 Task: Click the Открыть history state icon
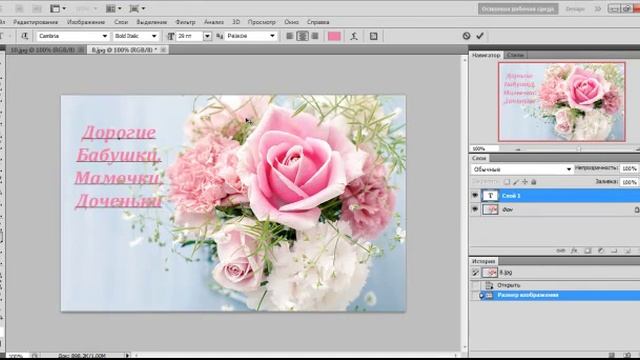pos(489,285)
